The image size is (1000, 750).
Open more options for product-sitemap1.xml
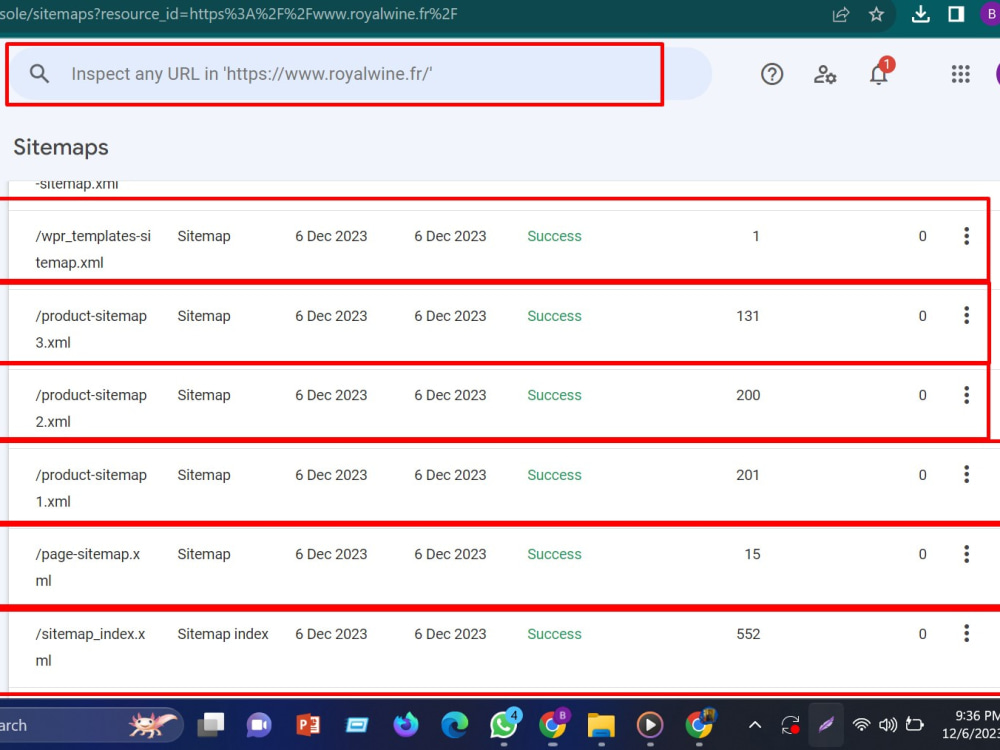[x=966, y=474]
